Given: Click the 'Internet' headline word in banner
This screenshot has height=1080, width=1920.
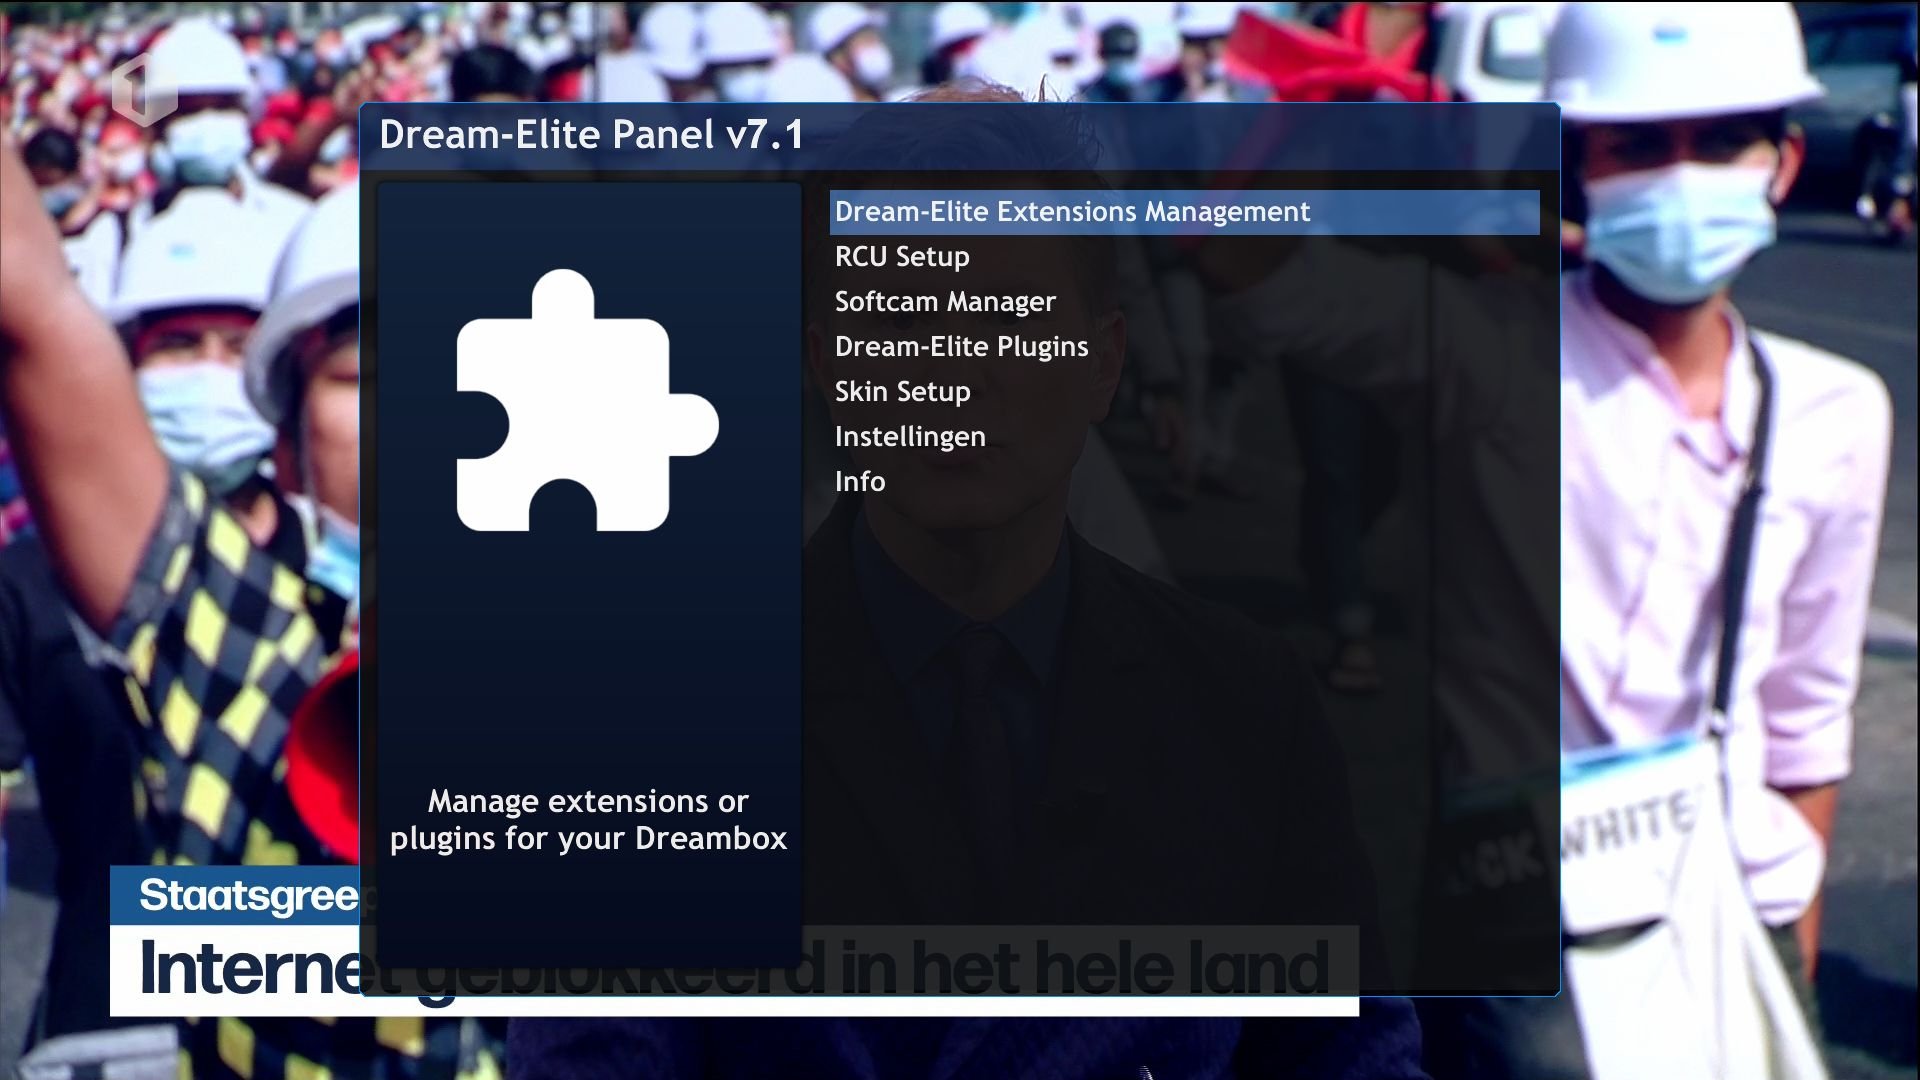Looking at the screenshot, I should 250,968.
